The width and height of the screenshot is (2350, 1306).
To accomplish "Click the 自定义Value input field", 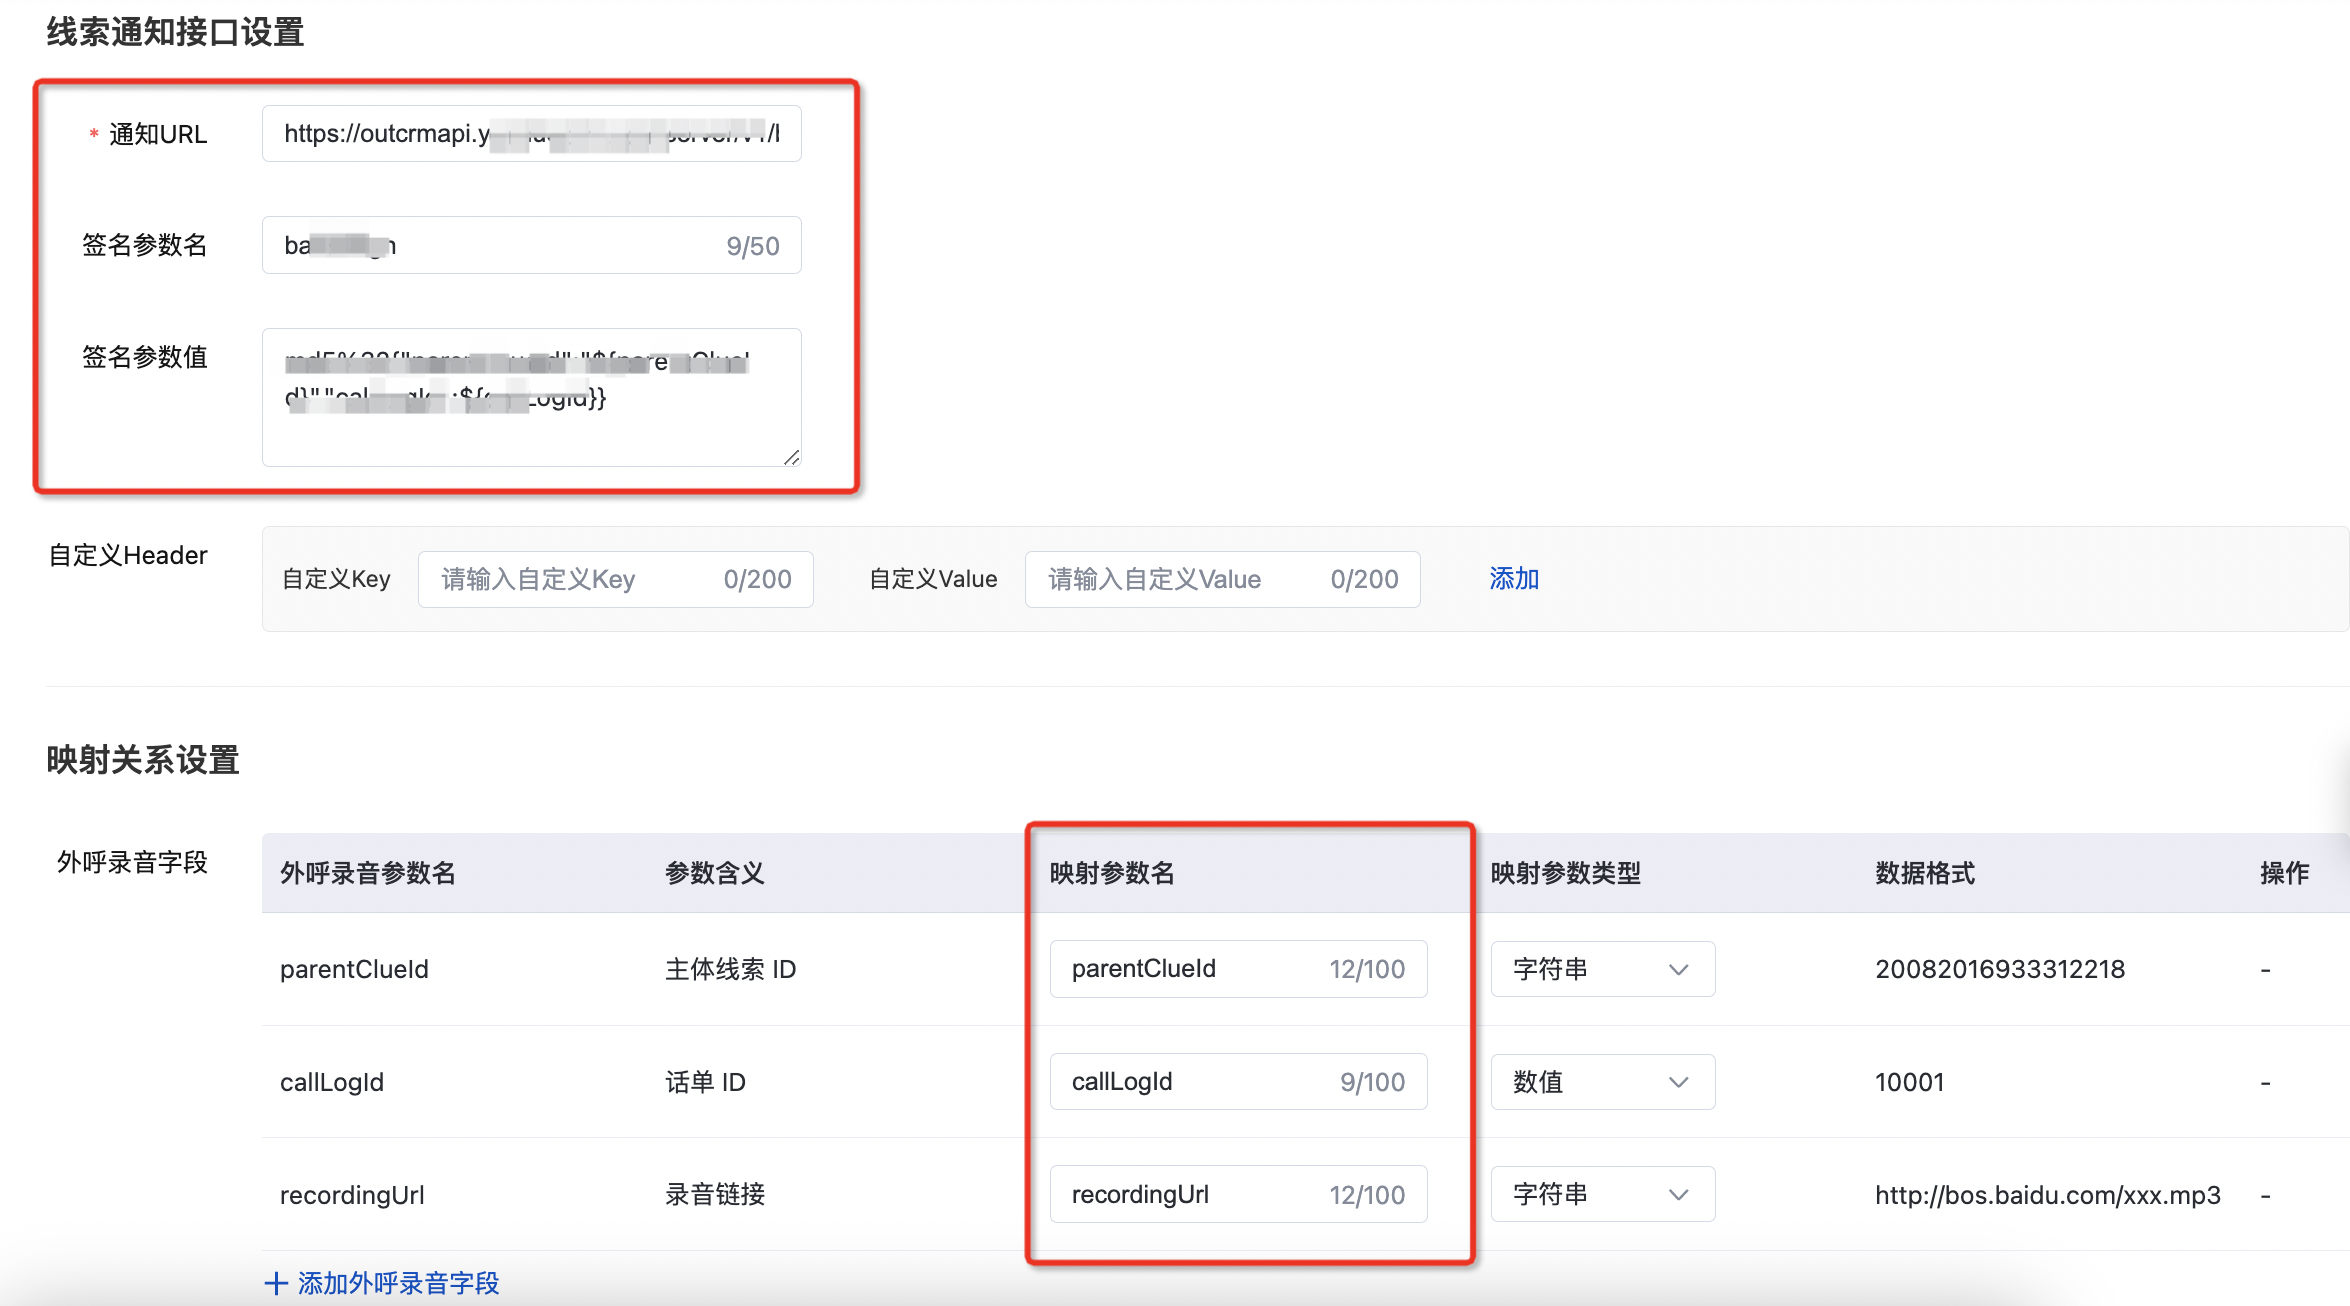I will [x=1221, y=579].
